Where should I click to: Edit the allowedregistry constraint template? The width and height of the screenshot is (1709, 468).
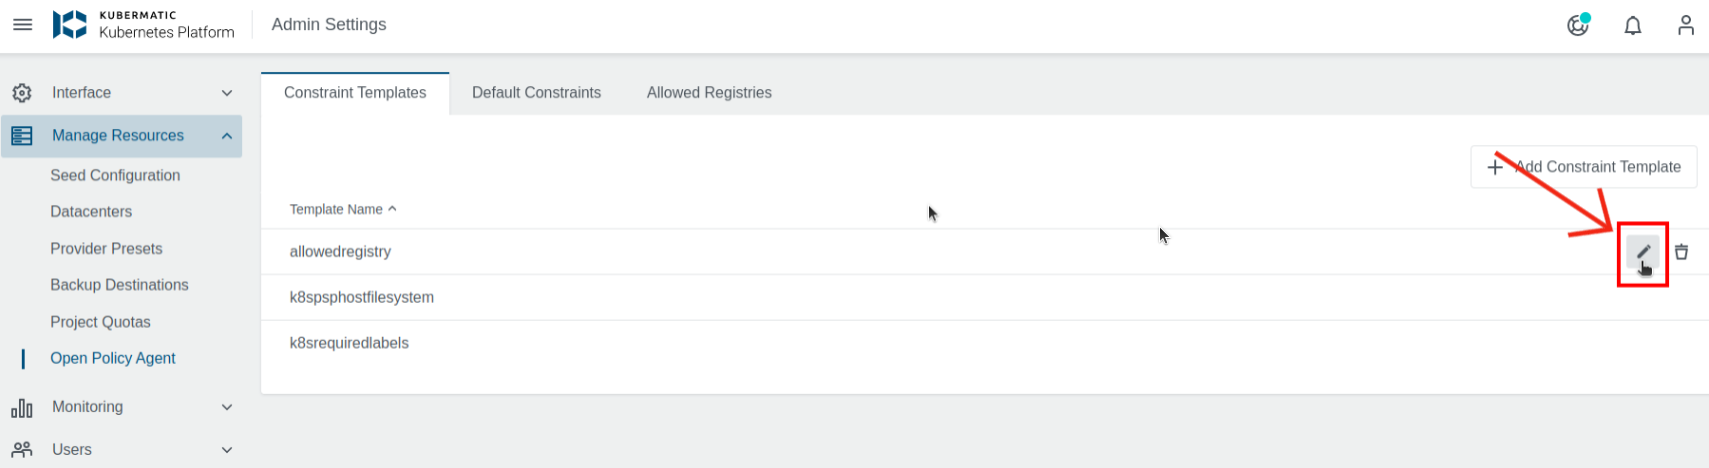coord(1643,252)
